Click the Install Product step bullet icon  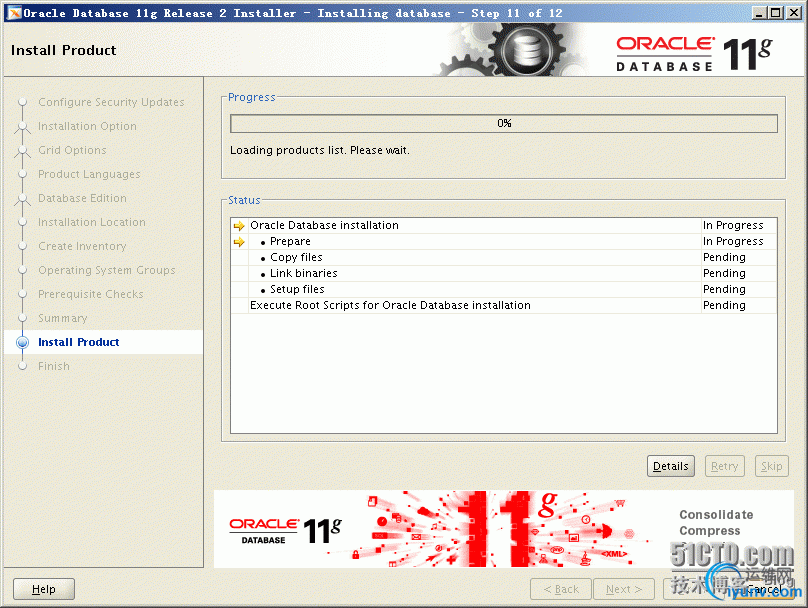pyautogui.click(x=22, y=342)
